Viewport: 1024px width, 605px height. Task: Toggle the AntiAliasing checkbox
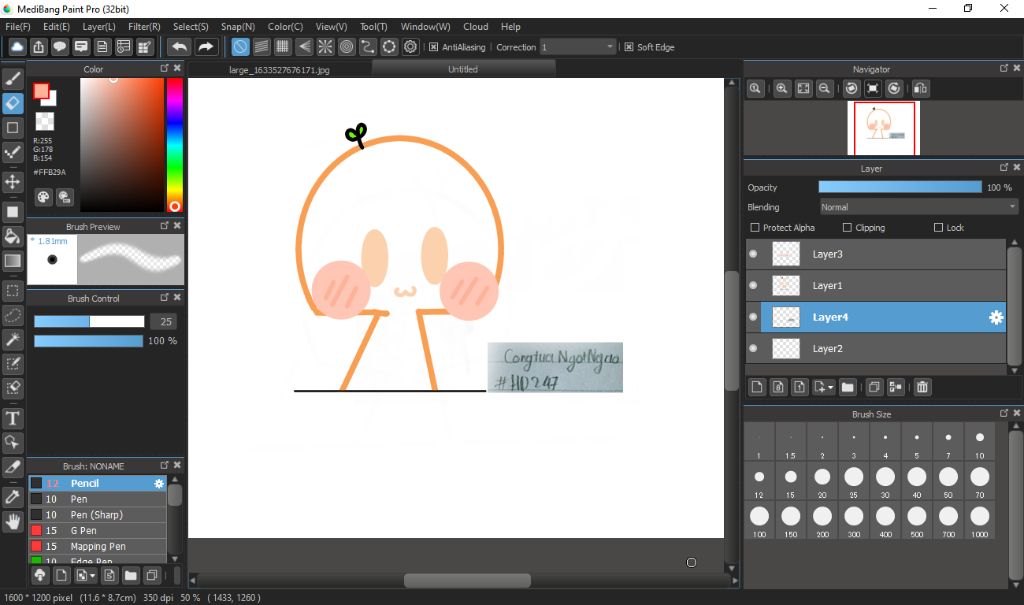pos(434,47)
